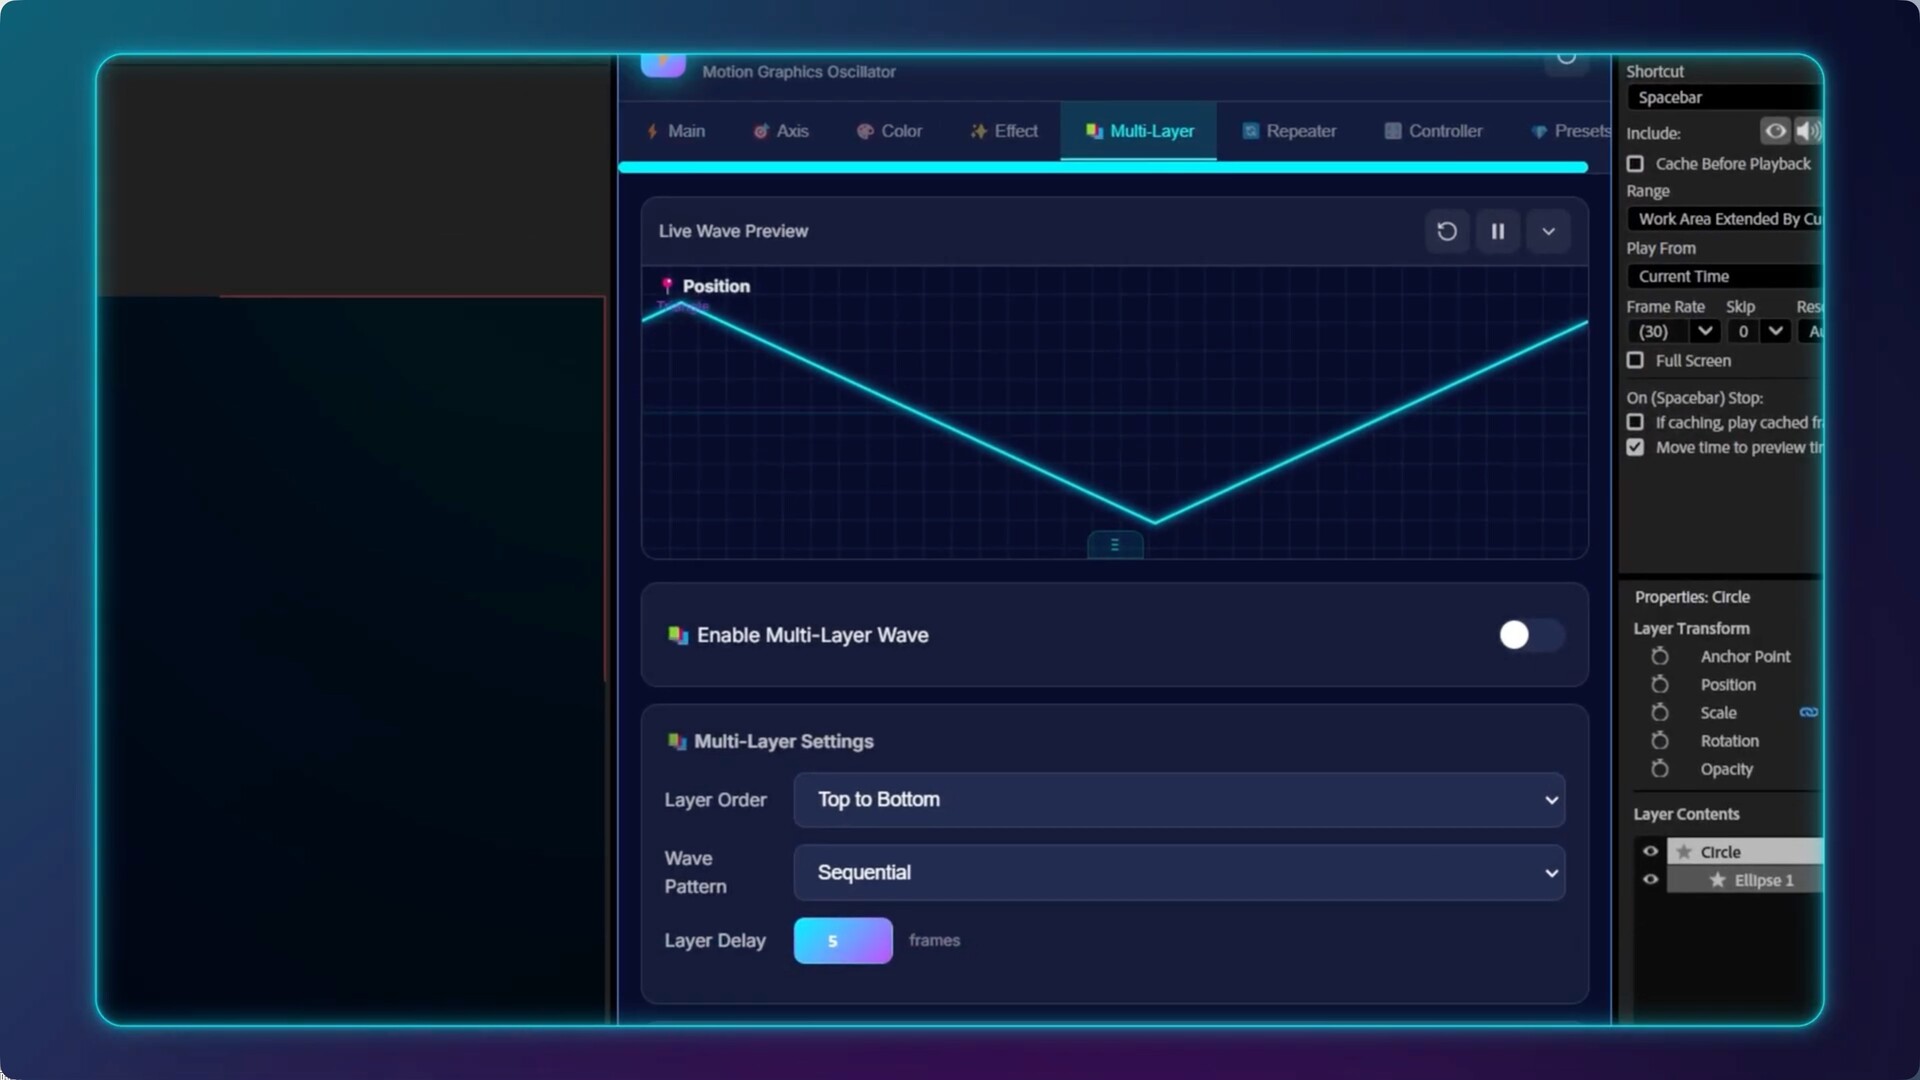Switch to the Effect tab
The width and height of the screenshot is (1920, 1080).
pyautogui.click(x=1004, y=131)
